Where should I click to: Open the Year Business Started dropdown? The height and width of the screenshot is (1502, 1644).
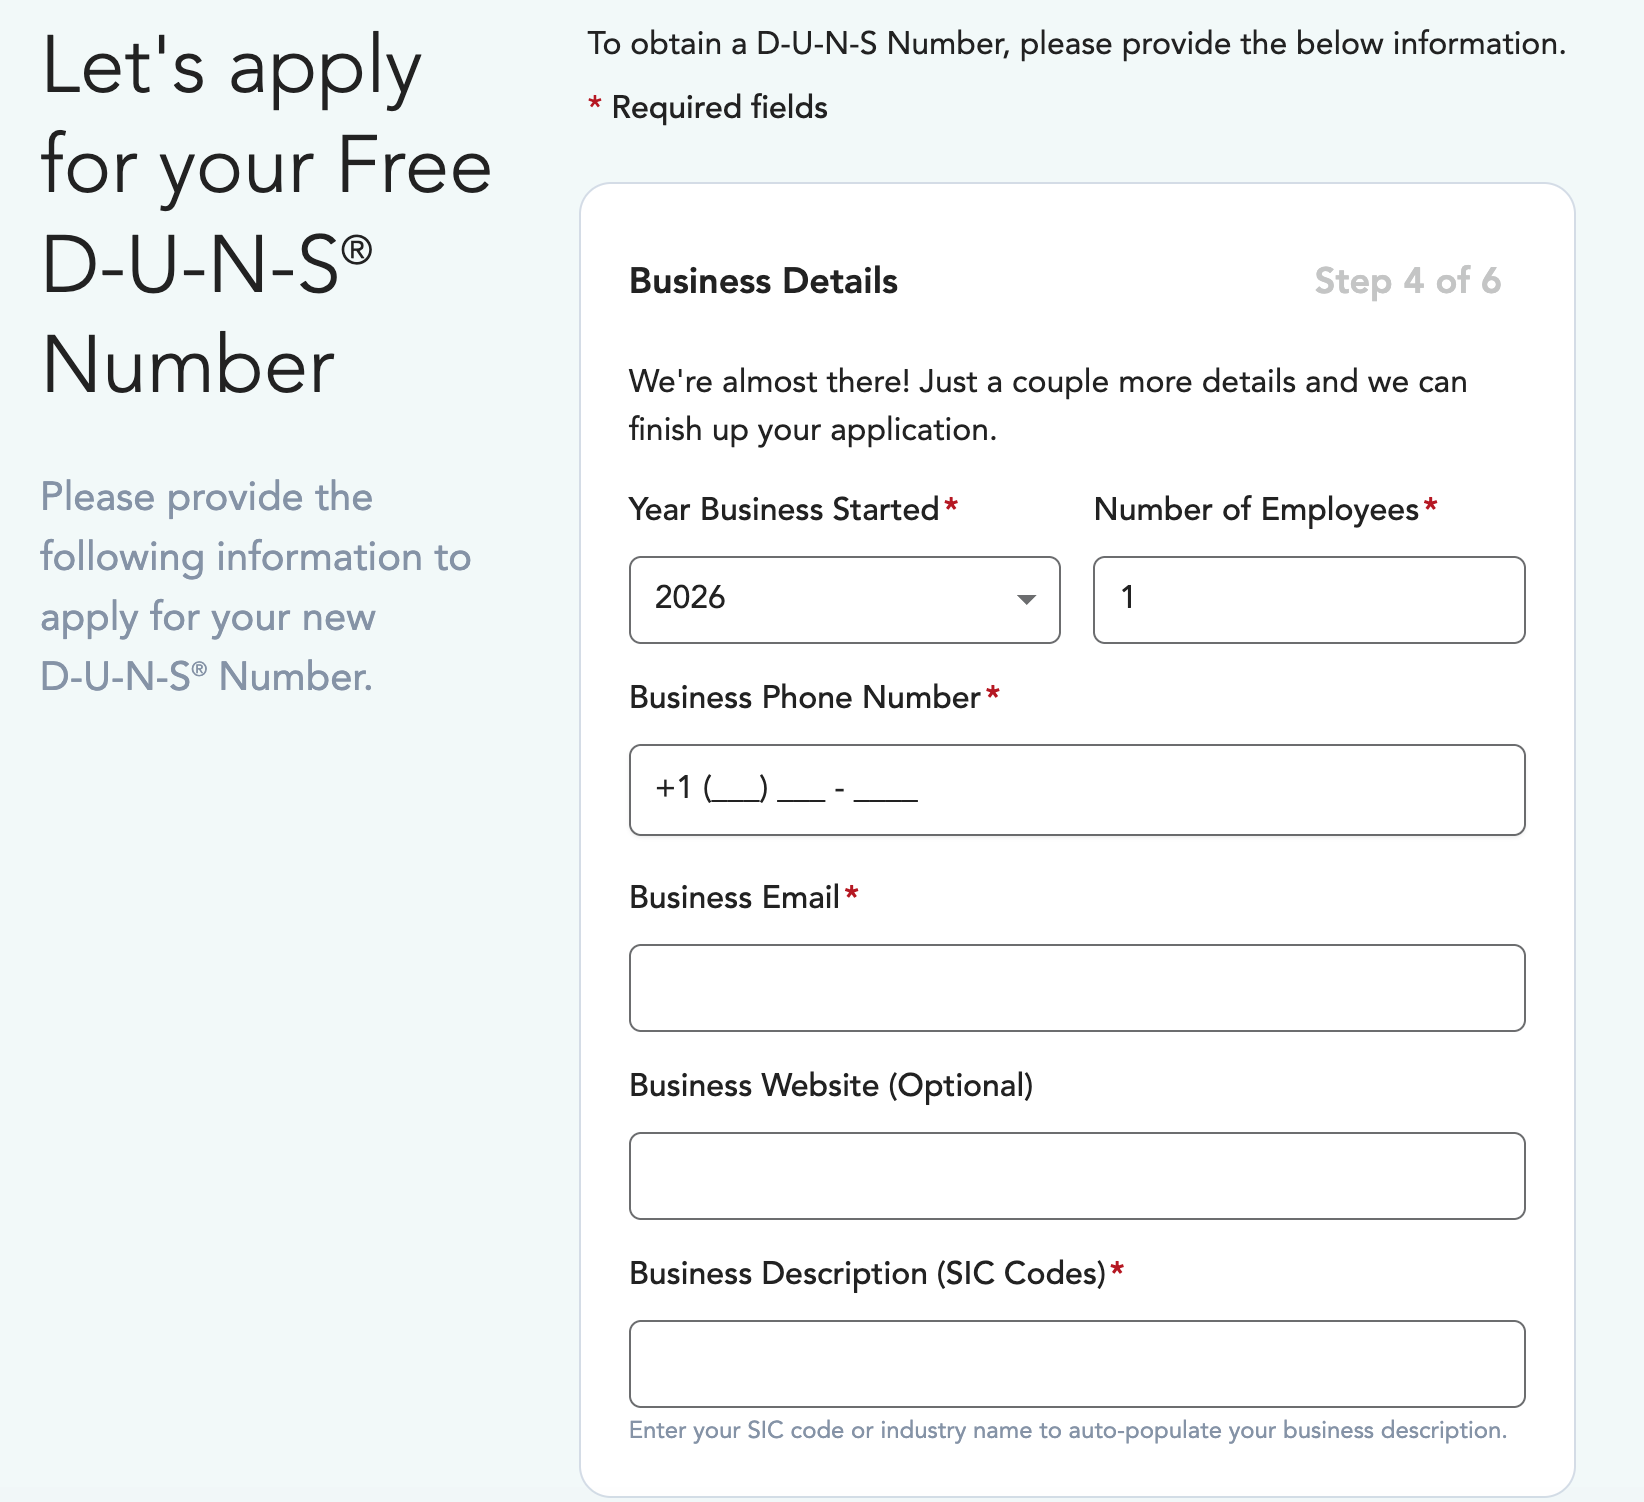point(843,599)
